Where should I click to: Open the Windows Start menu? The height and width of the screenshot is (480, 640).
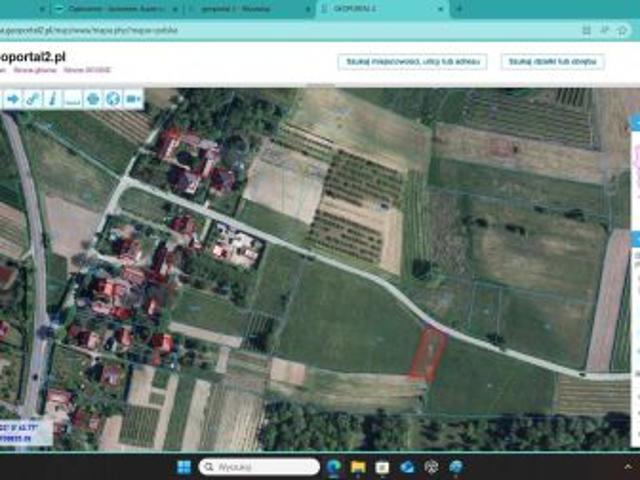click(183, 467)
